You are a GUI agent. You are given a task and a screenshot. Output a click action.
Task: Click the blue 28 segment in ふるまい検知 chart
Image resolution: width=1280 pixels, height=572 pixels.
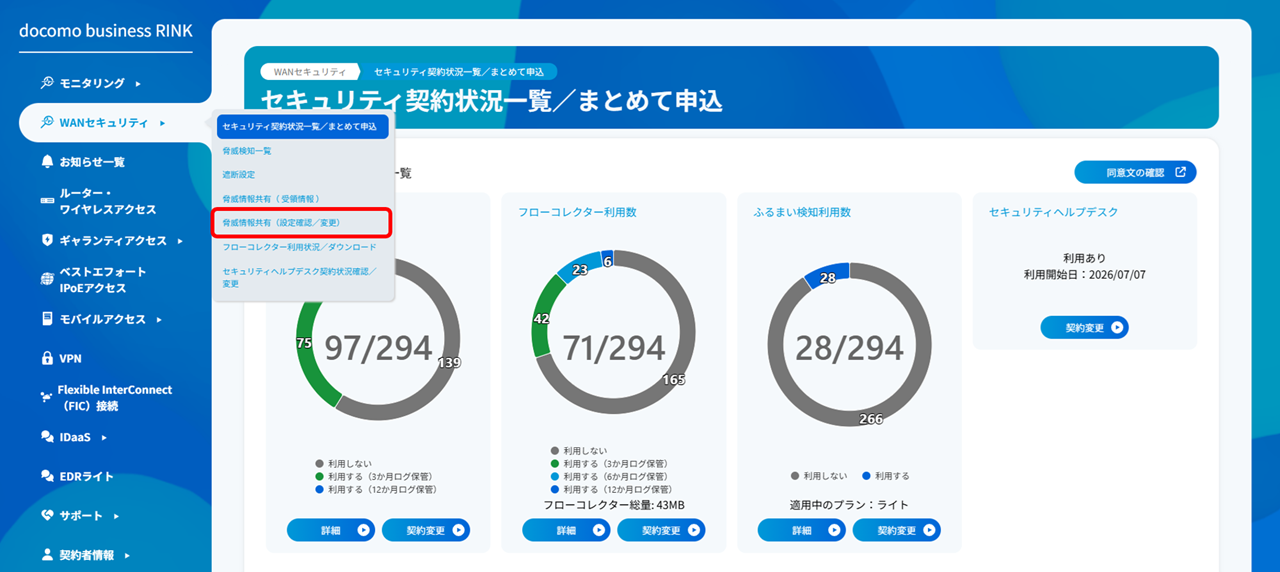click(x=827, y=277)
